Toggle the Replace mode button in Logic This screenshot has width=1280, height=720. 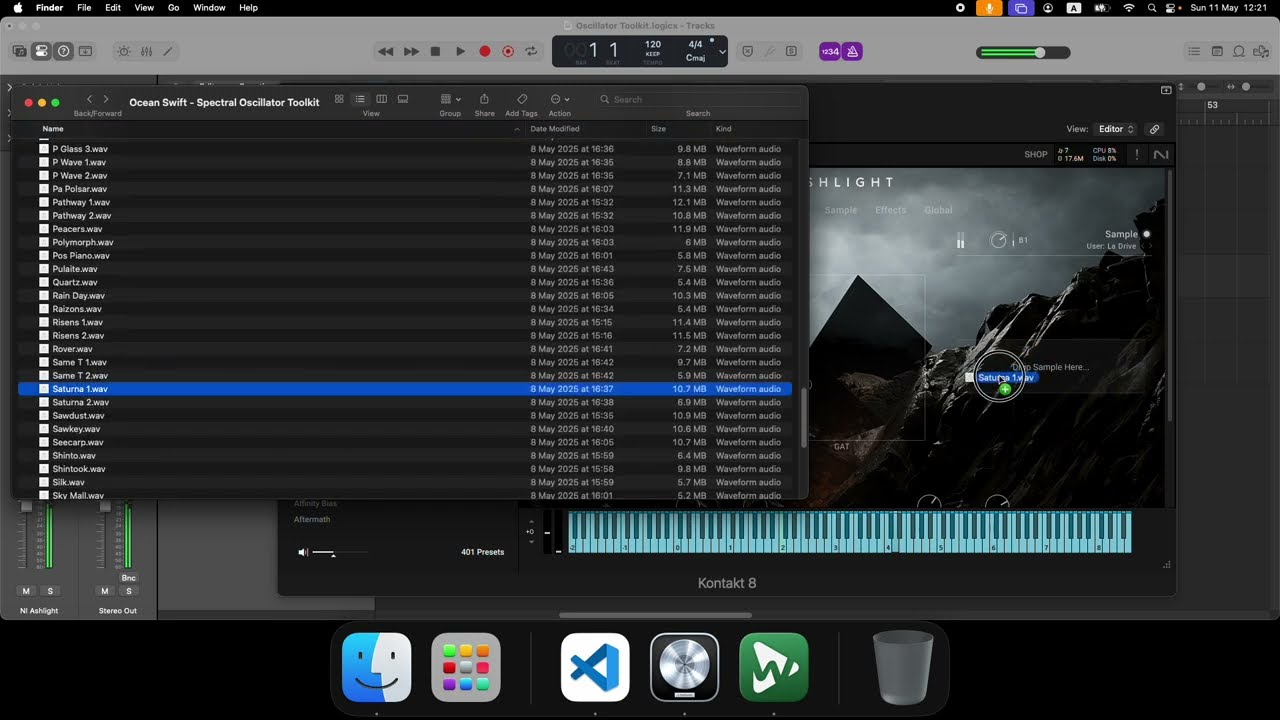[x=748, y=51]
